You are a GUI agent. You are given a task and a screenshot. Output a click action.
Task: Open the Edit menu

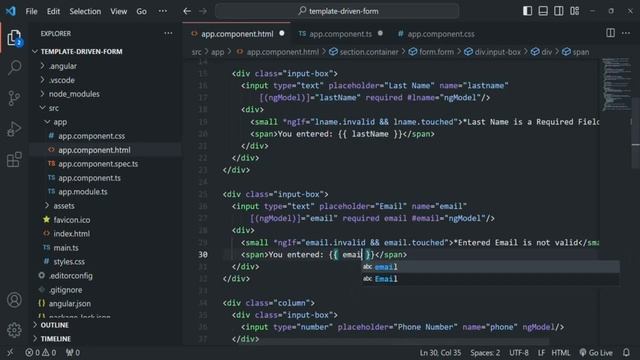click(53, 11)
